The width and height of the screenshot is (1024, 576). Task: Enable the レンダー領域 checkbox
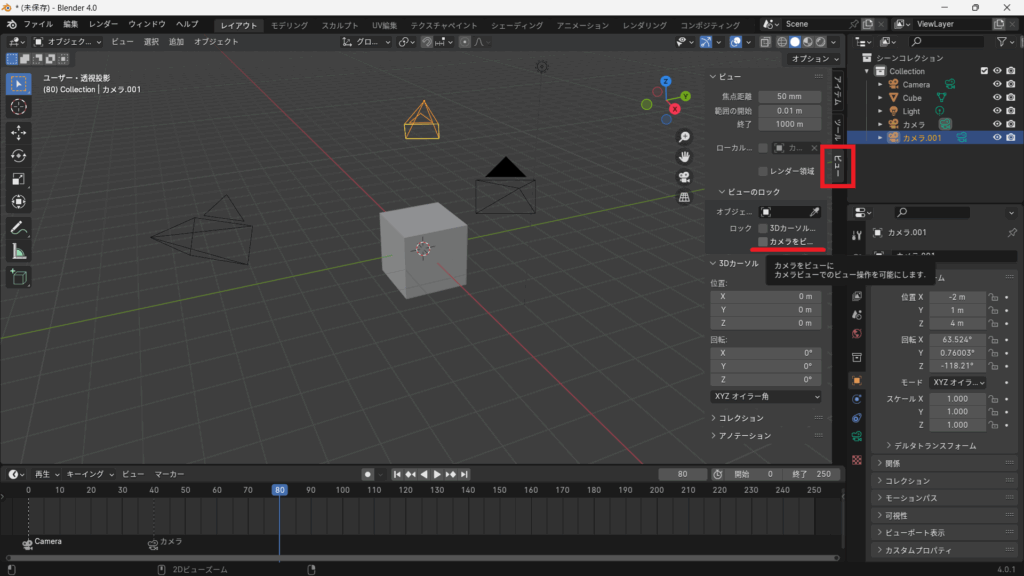(763, 171)
